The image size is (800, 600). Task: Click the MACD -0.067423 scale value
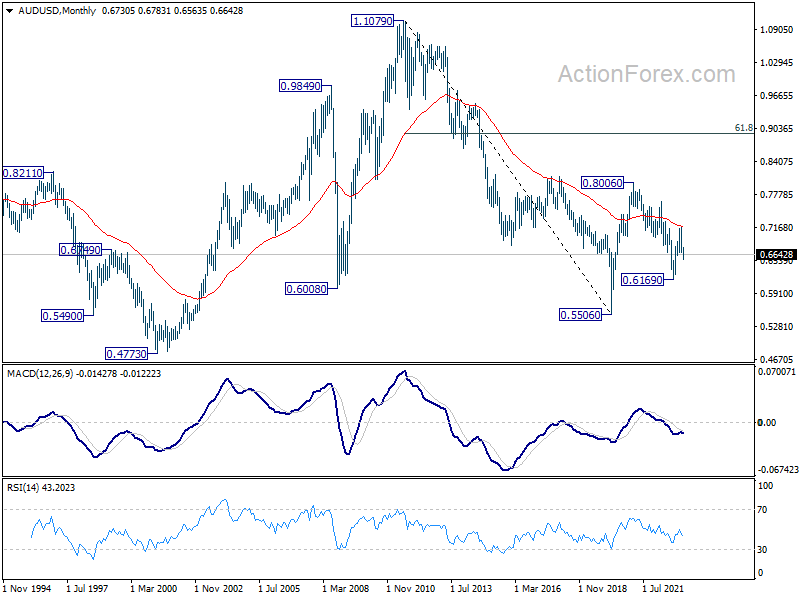point(778,469)
